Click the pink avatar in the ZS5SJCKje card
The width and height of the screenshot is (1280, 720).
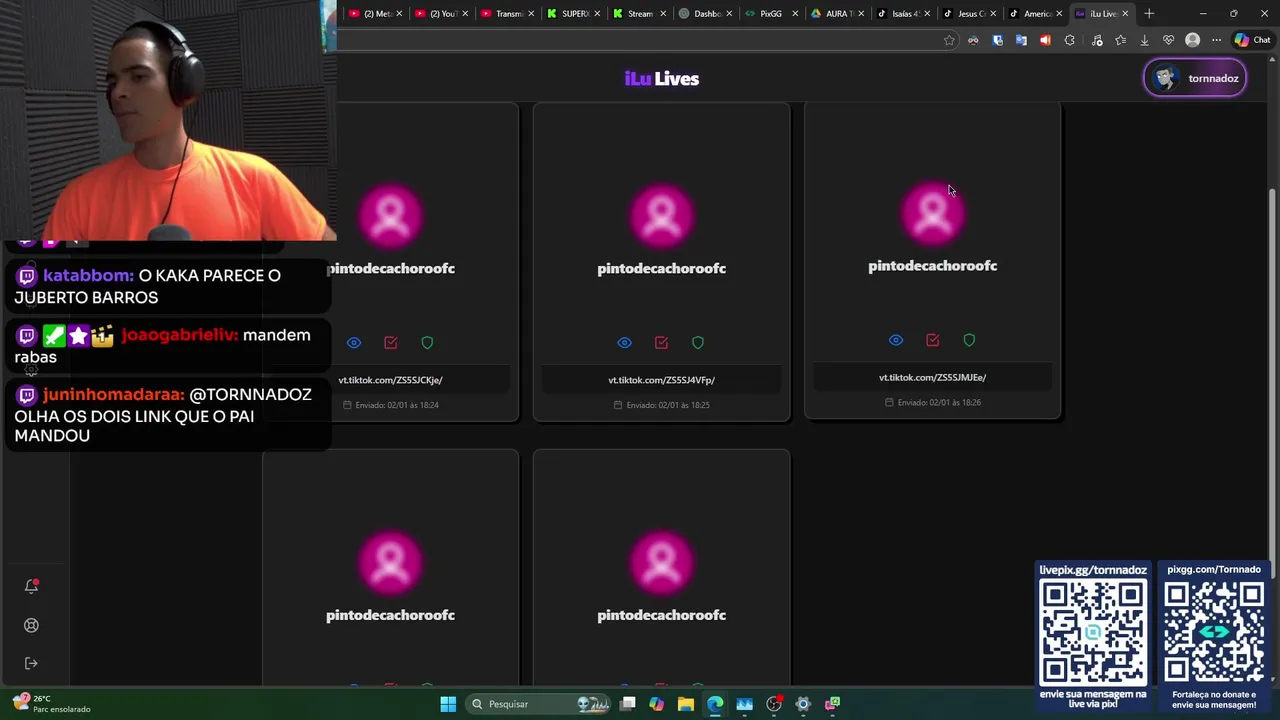tap(391, 215)
